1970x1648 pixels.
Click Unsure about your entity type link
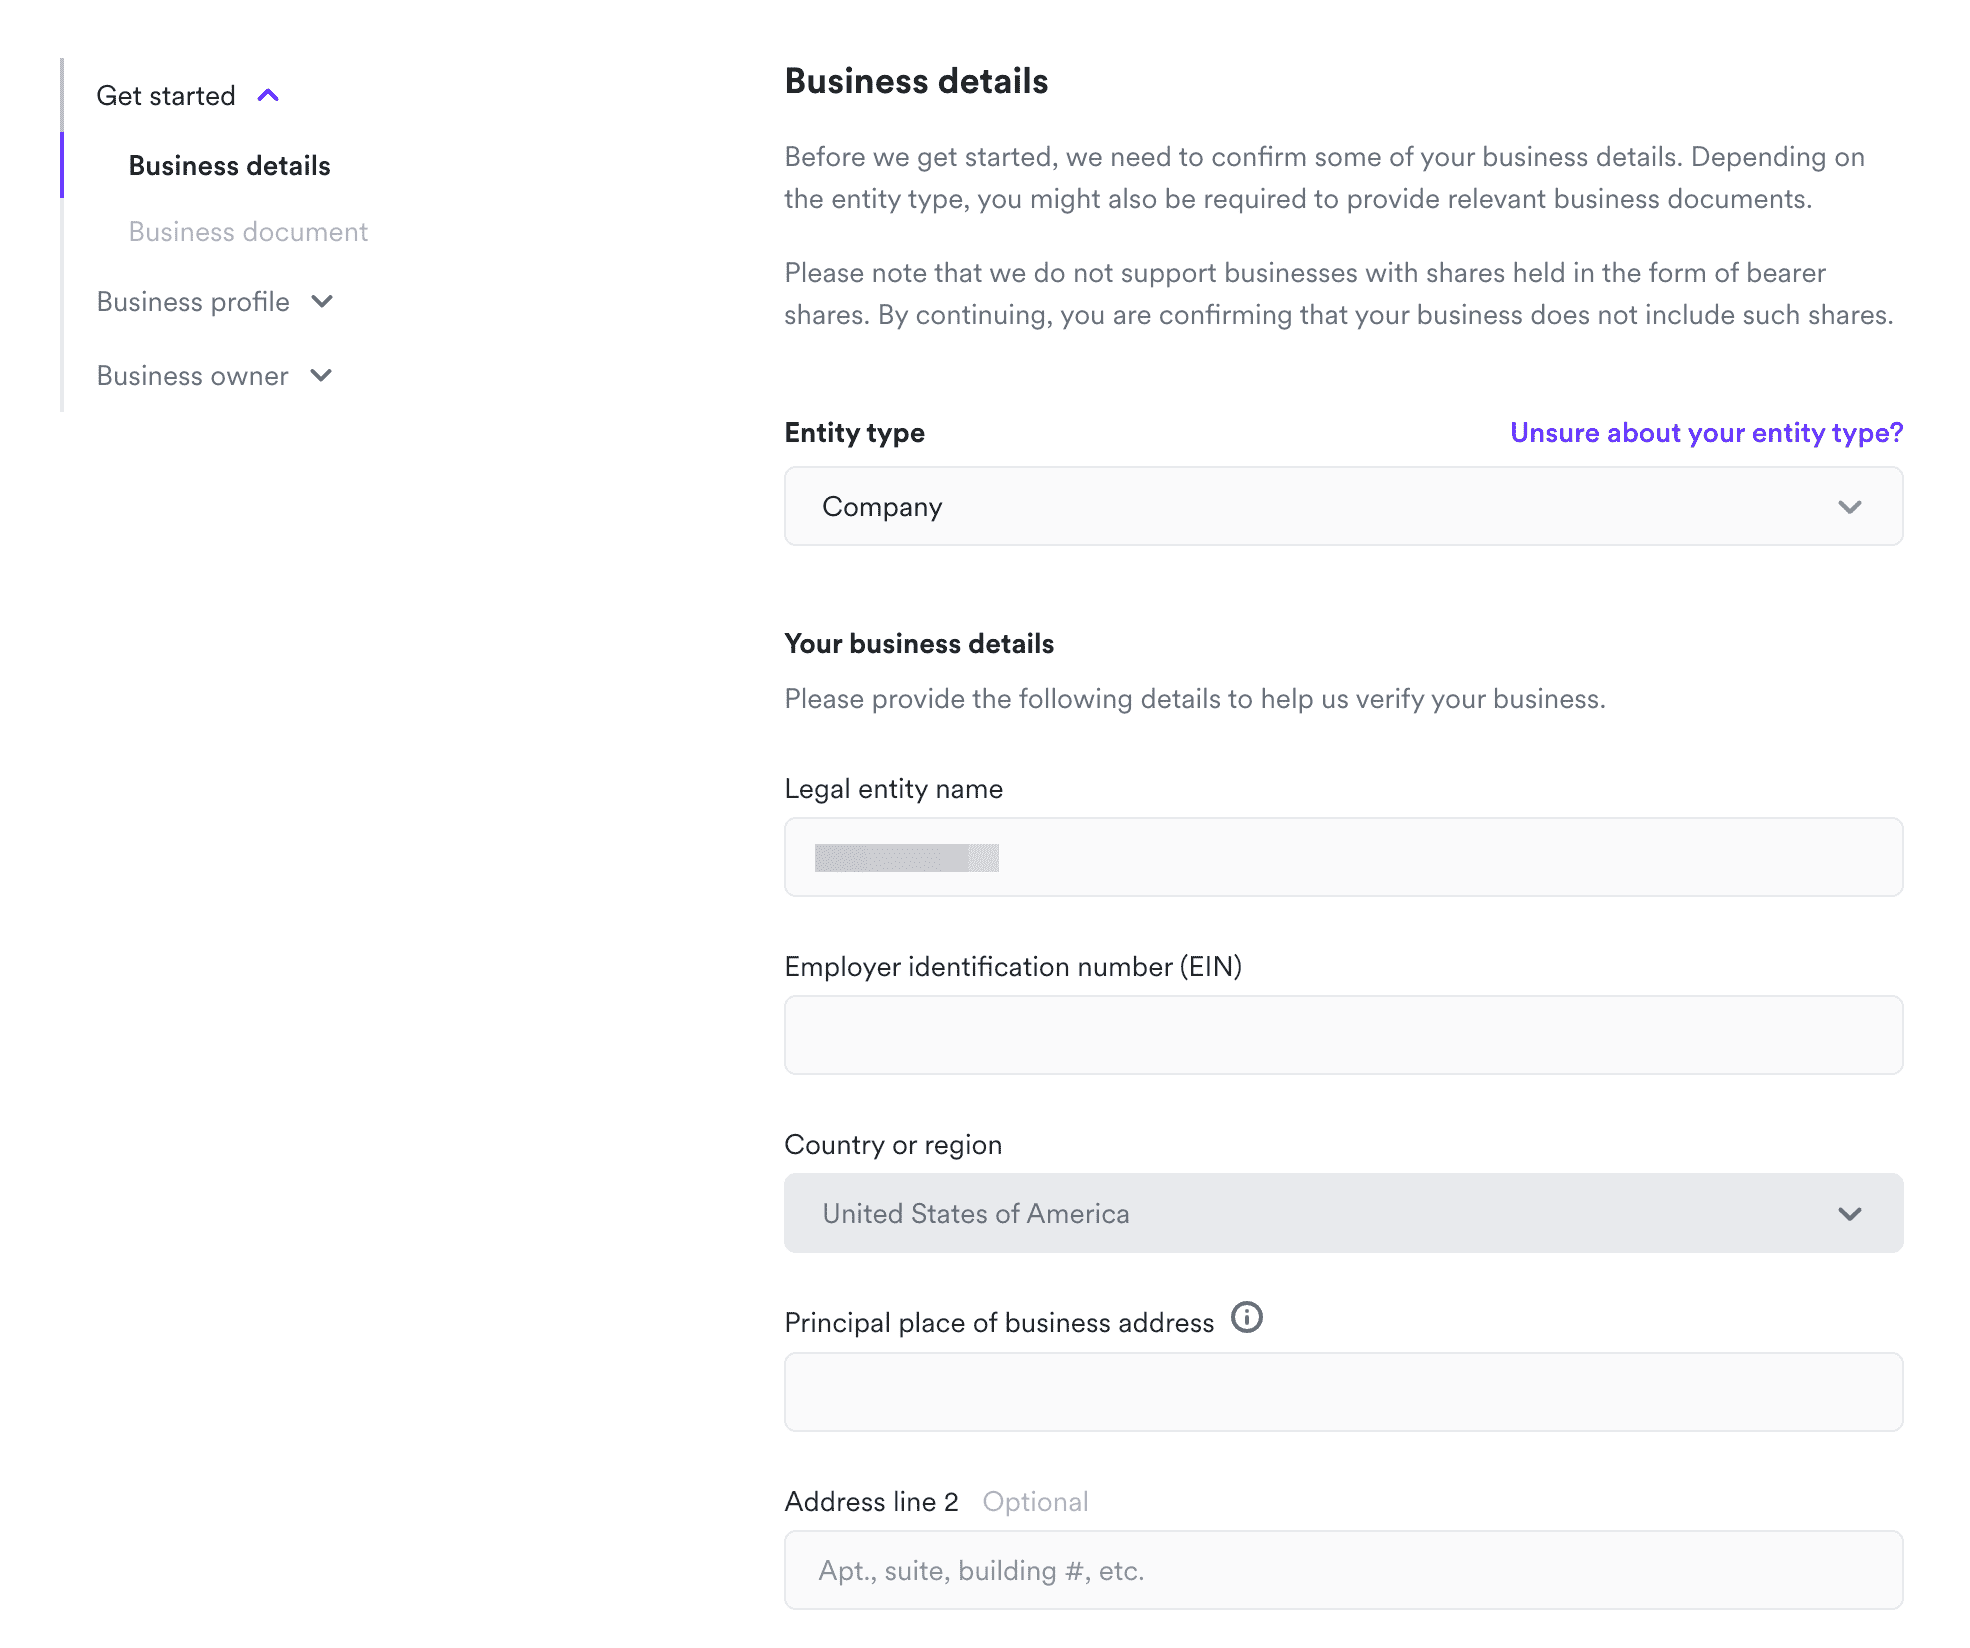(x=1706, y=433)
